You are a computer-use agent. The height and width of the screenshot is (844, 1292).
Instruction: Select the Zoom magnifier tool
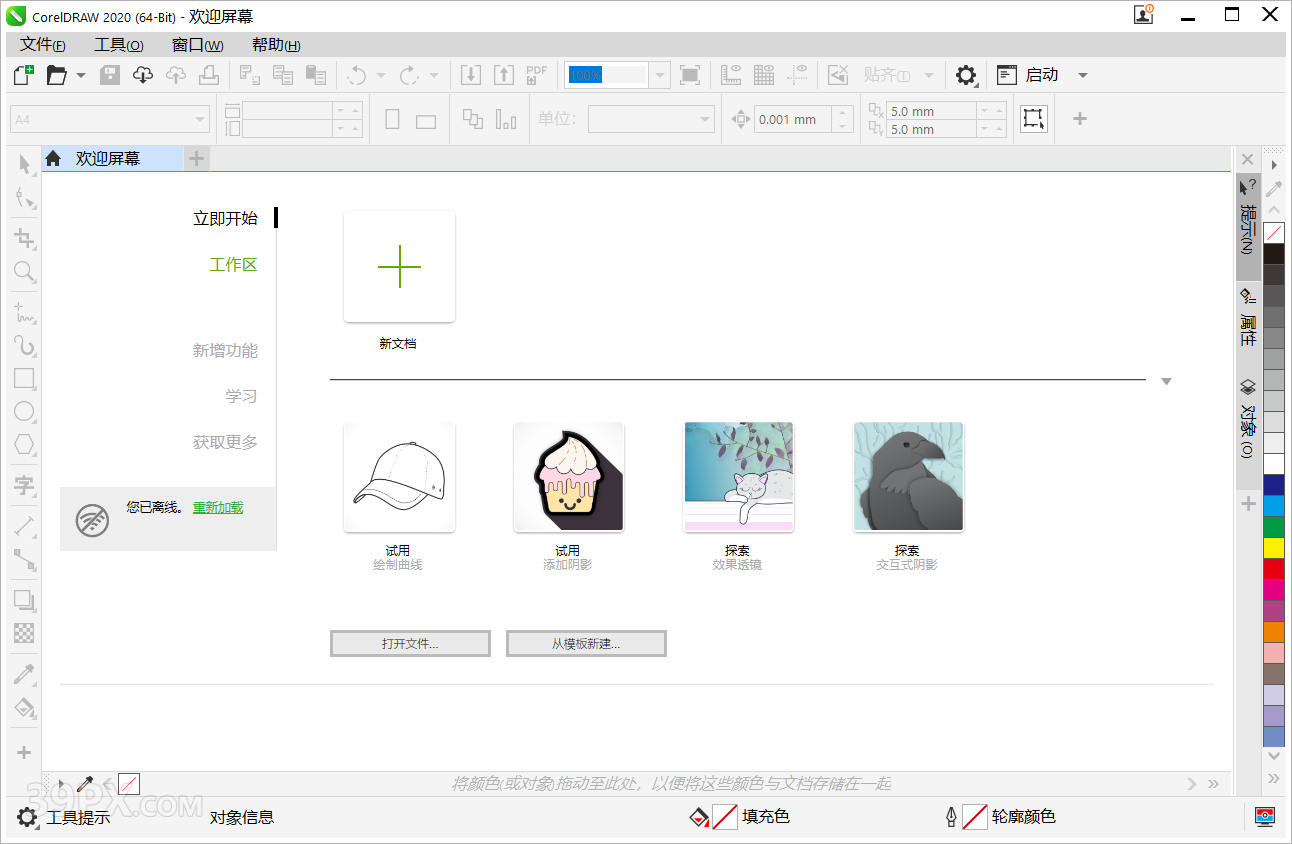[x=25, y=271]
